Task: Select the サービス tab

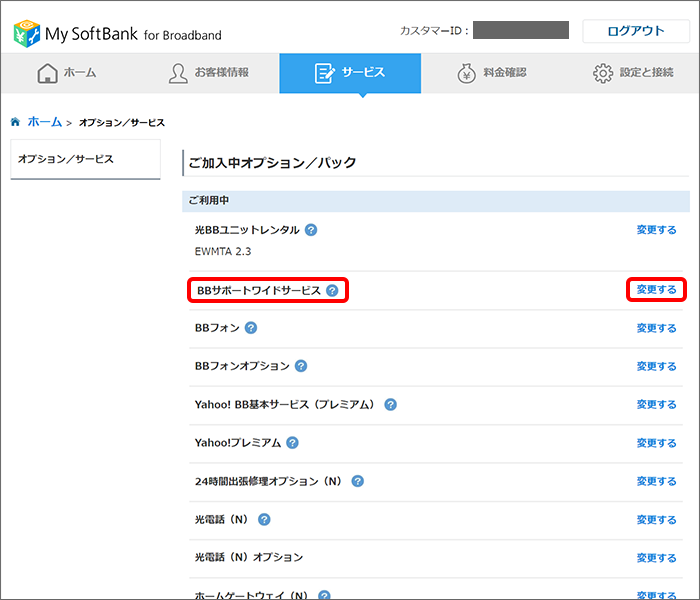Action: pyautogui.click(x=350, y=73)
